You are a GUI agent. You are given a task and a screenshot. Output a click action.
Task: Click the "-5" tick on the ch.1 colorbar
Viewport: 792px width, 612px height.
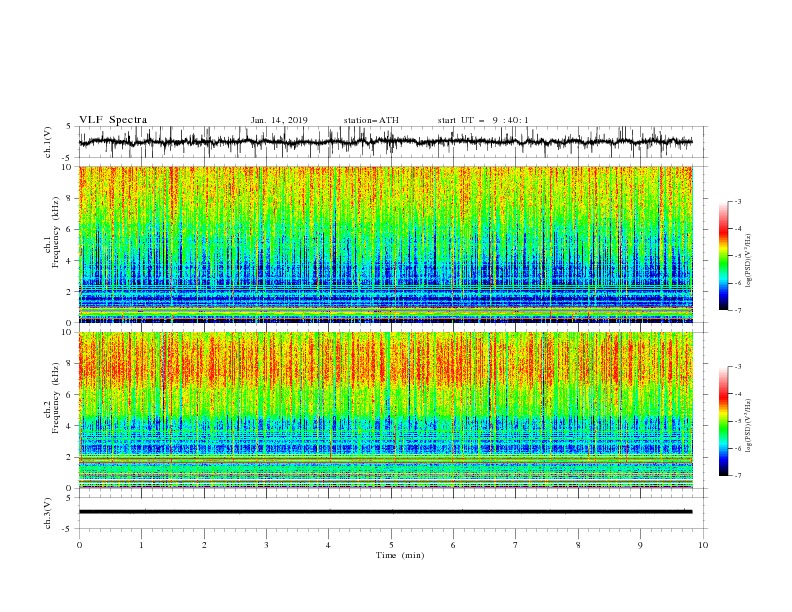pos(738,256)
